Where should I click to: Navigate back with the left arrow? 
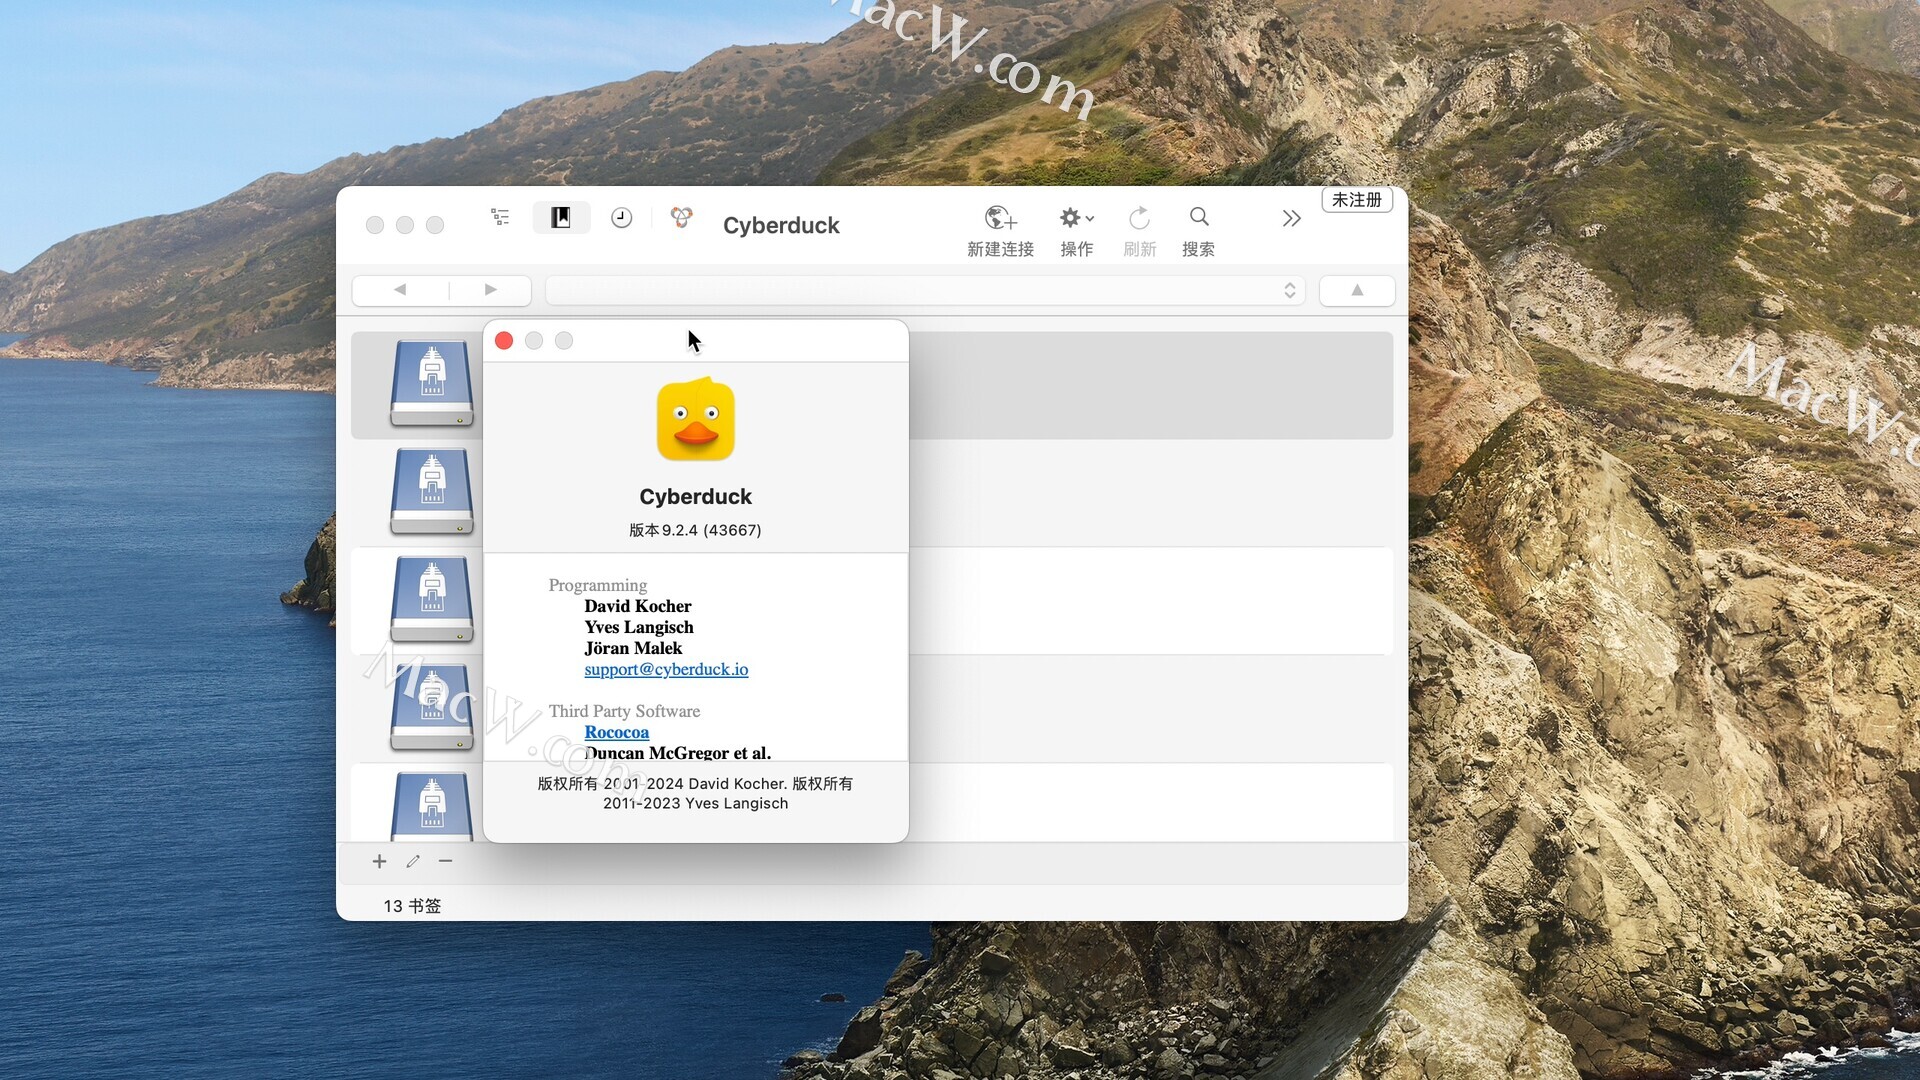tap(400, 290)
